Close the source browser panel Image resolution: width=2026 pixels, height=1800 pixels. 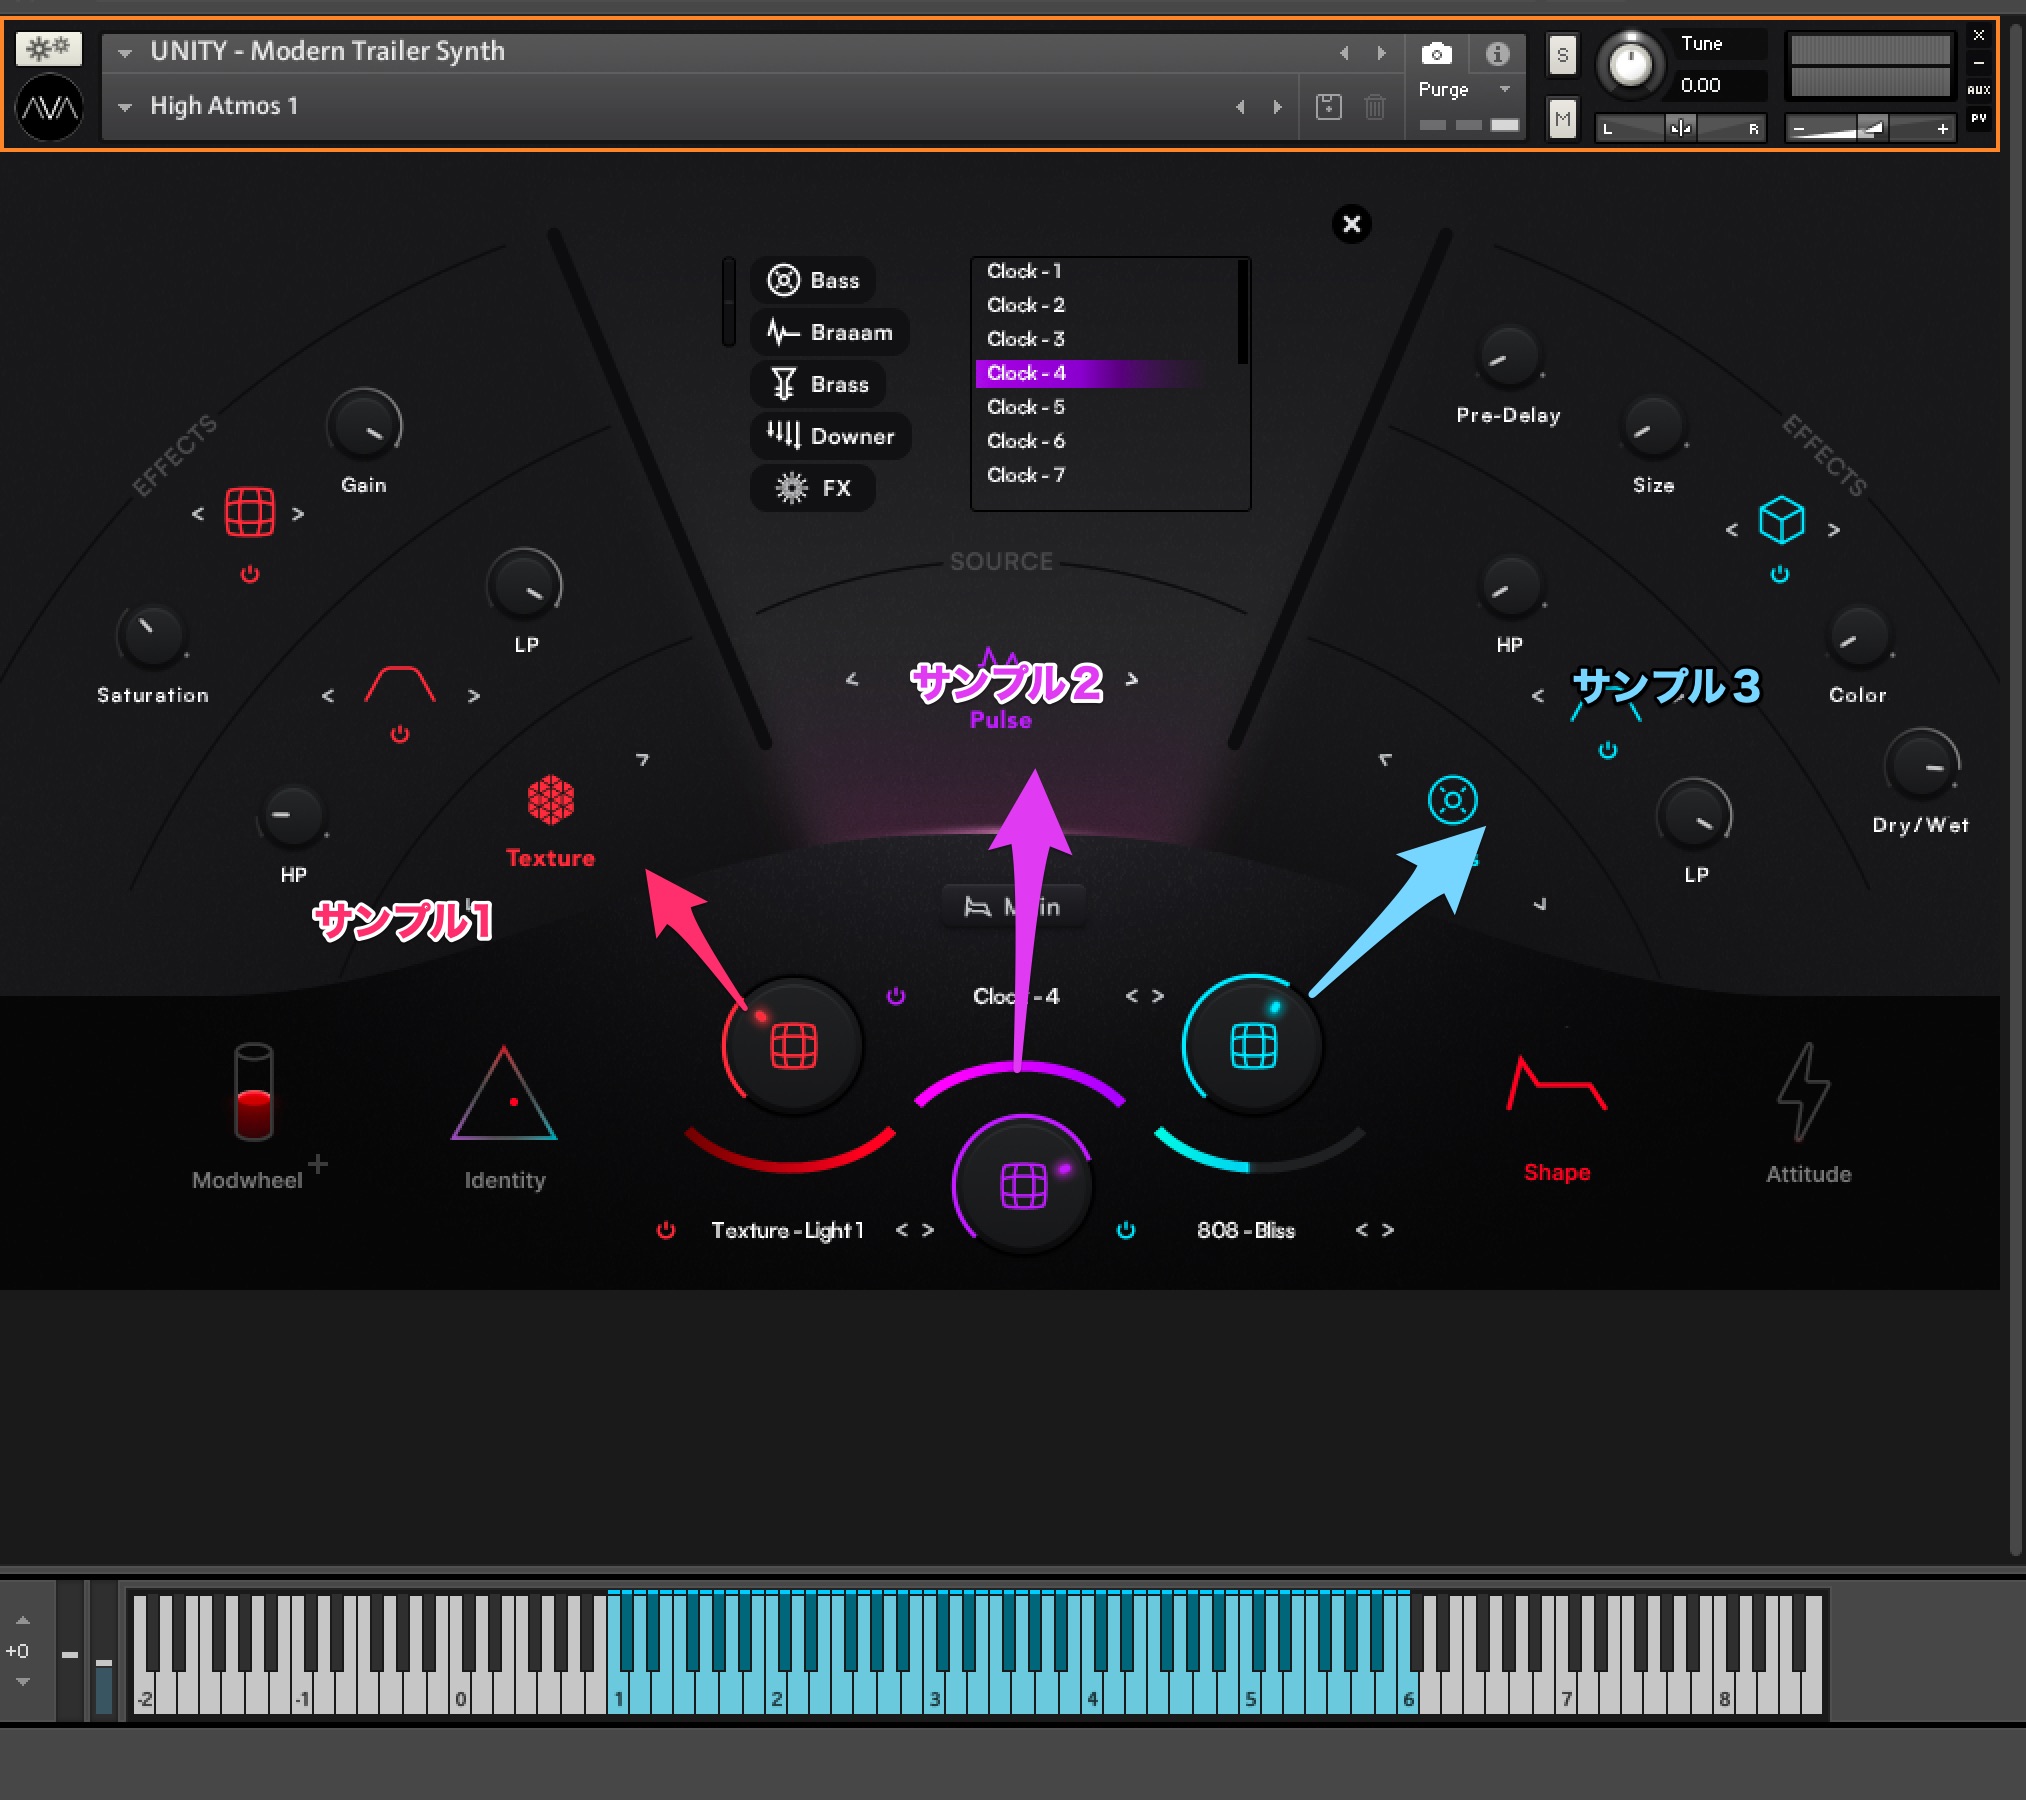(1351, 224)
